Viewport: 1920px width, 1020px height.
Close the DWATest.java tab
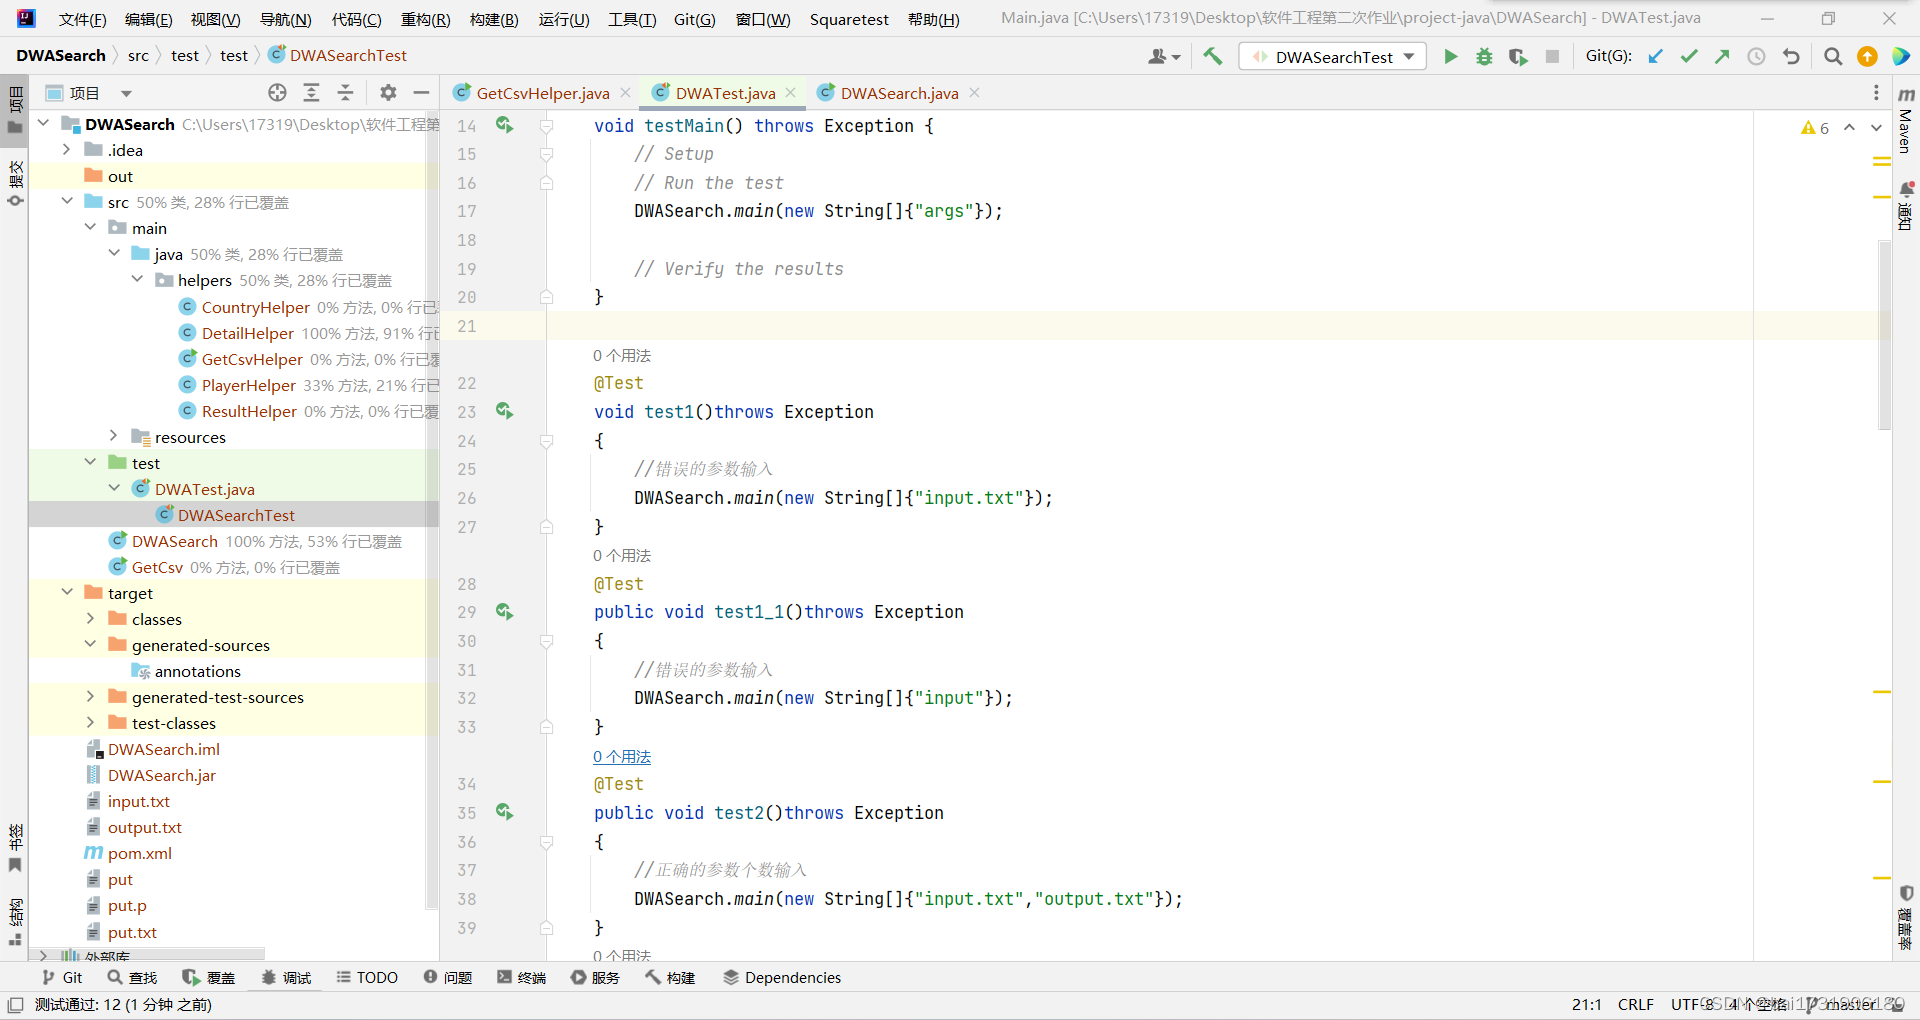pyautogui.click(x=790, y=93)
